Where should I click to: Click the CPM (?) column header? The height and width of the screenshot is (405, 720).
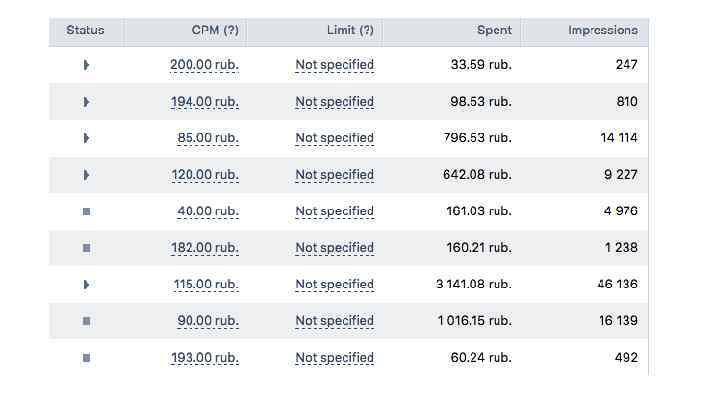(x=215, y=31)
